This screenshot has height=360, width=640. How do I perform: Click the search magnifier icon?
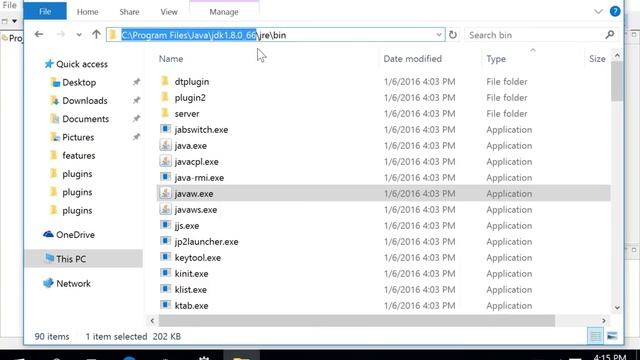[610, 35]
